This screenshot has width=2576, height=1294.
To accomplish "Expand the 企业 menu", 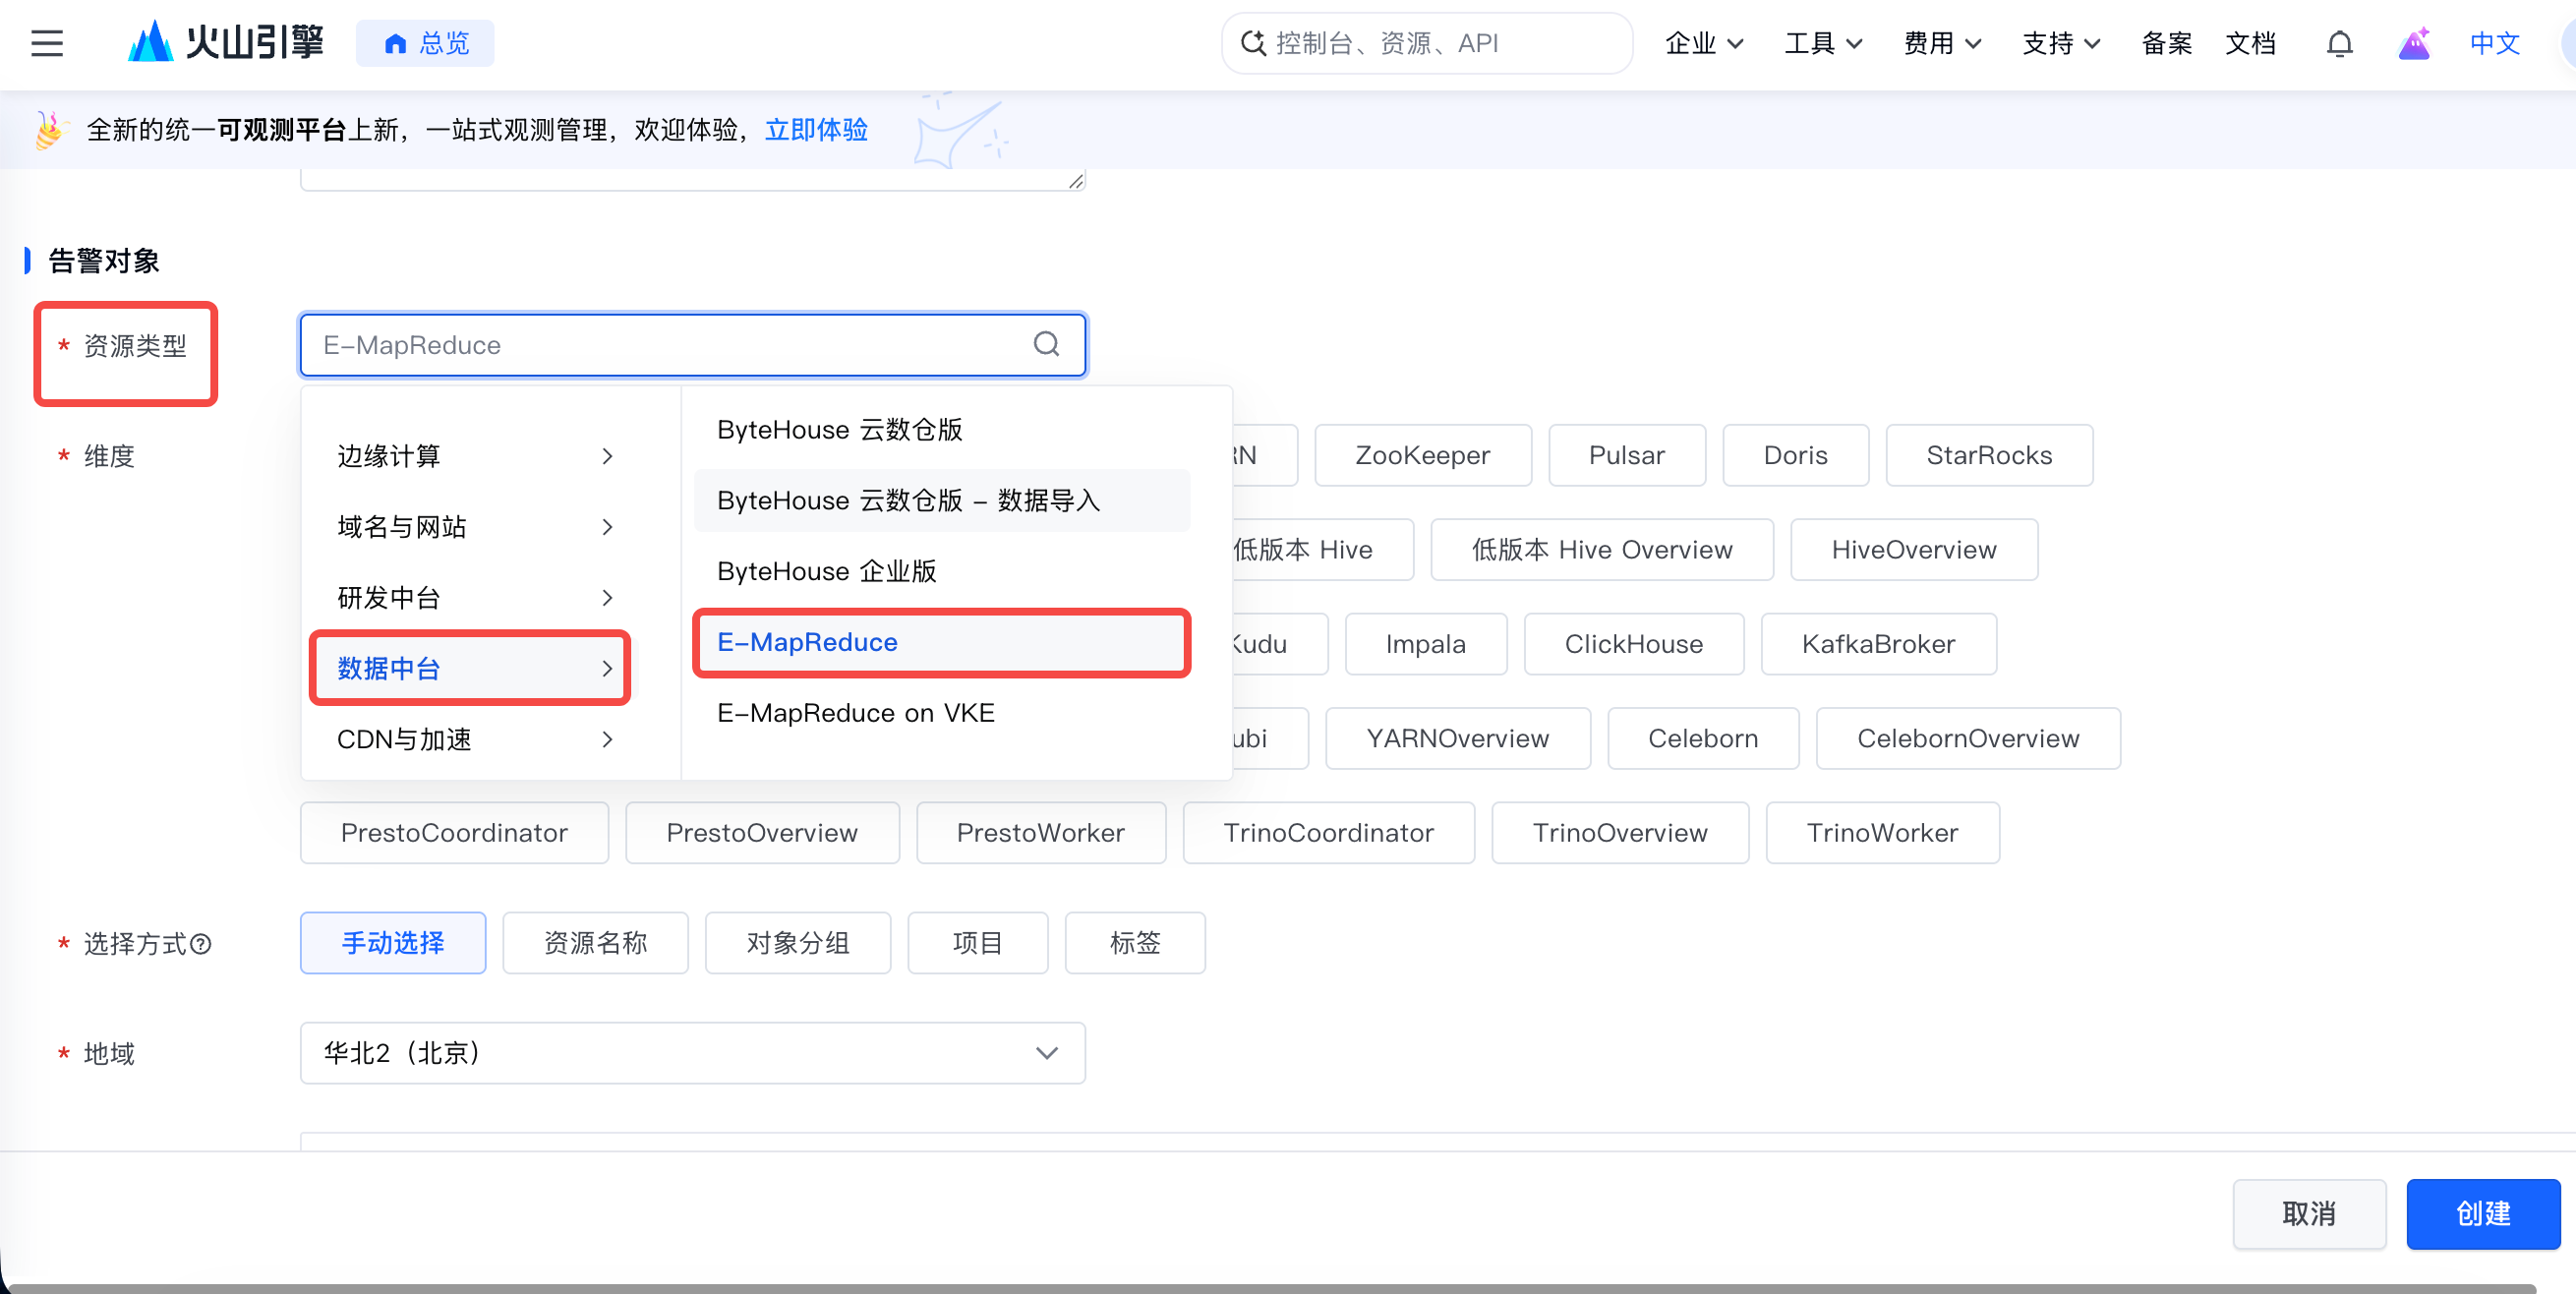I will (x=1704, y=43).
